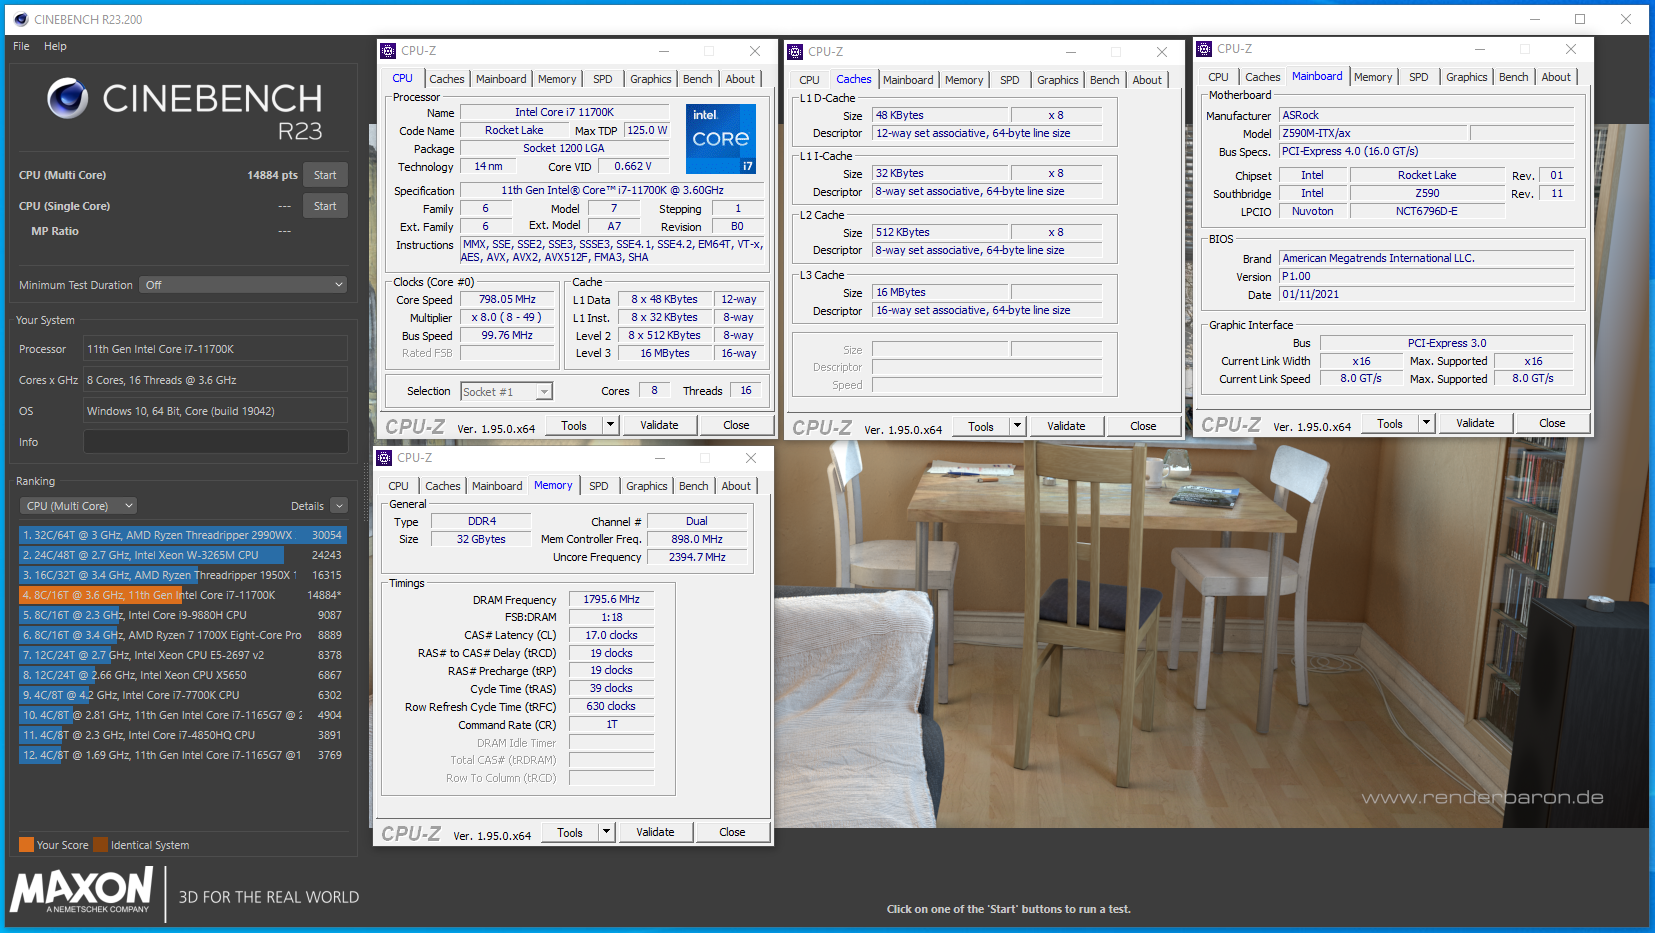Click the Close button in the CPU-Z Processor window
Screen dimensions: 1655x933
(736, 426)
